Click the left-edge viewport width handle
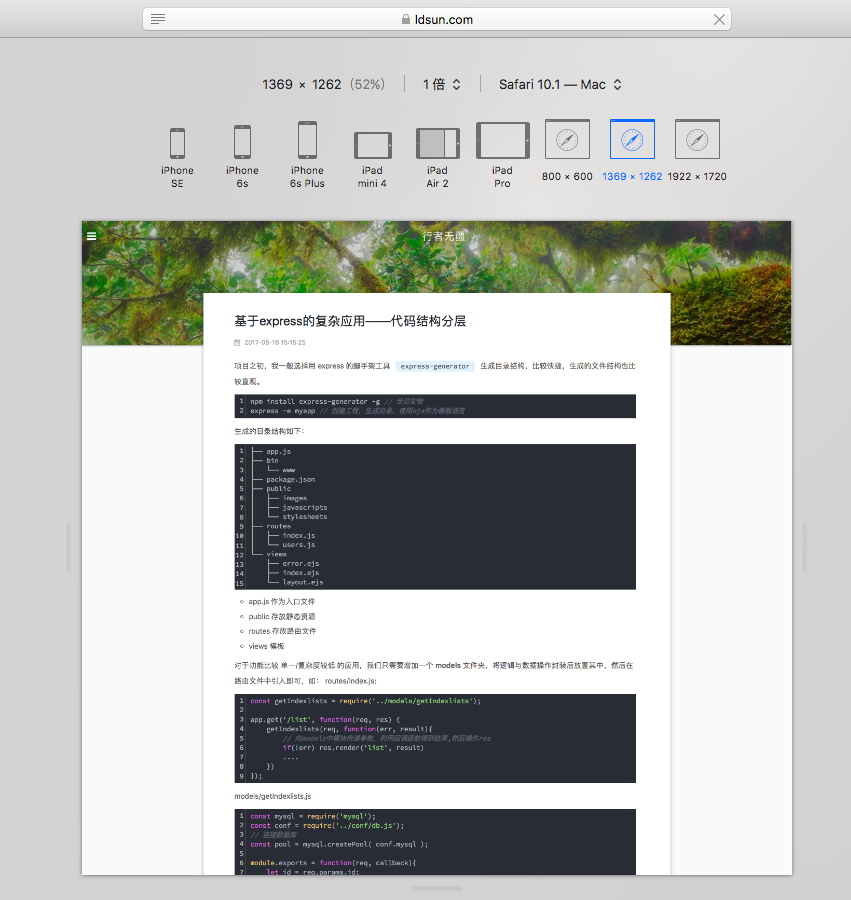Viewport: 851px width, 900px height. 69,548
